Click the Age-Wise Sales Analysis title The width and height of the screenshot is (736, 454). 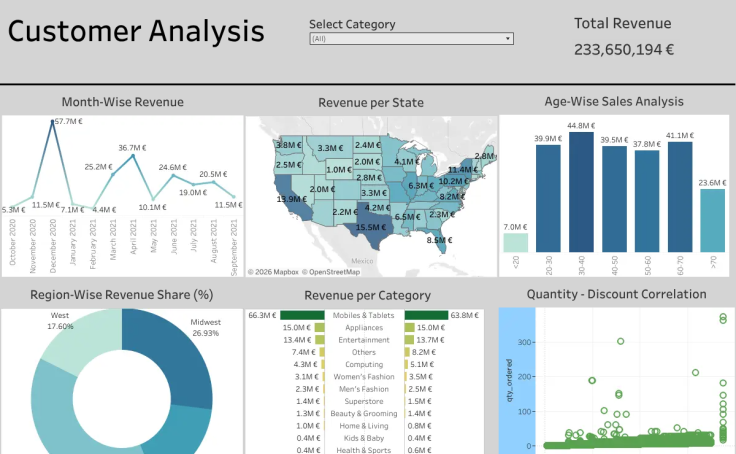tap(614, 101)
